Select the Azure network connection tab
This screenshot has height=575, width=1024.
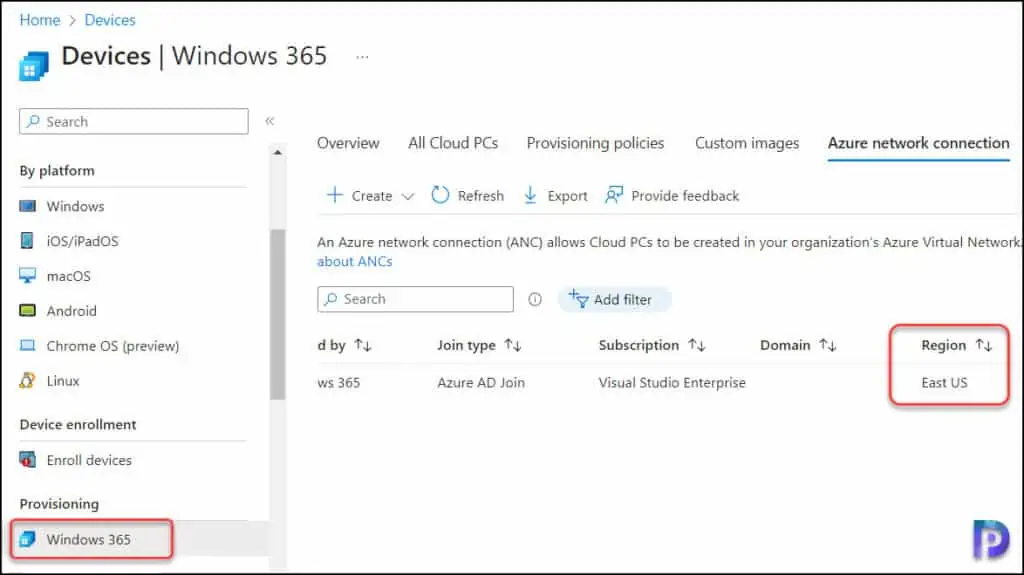(x=919, y=143)
